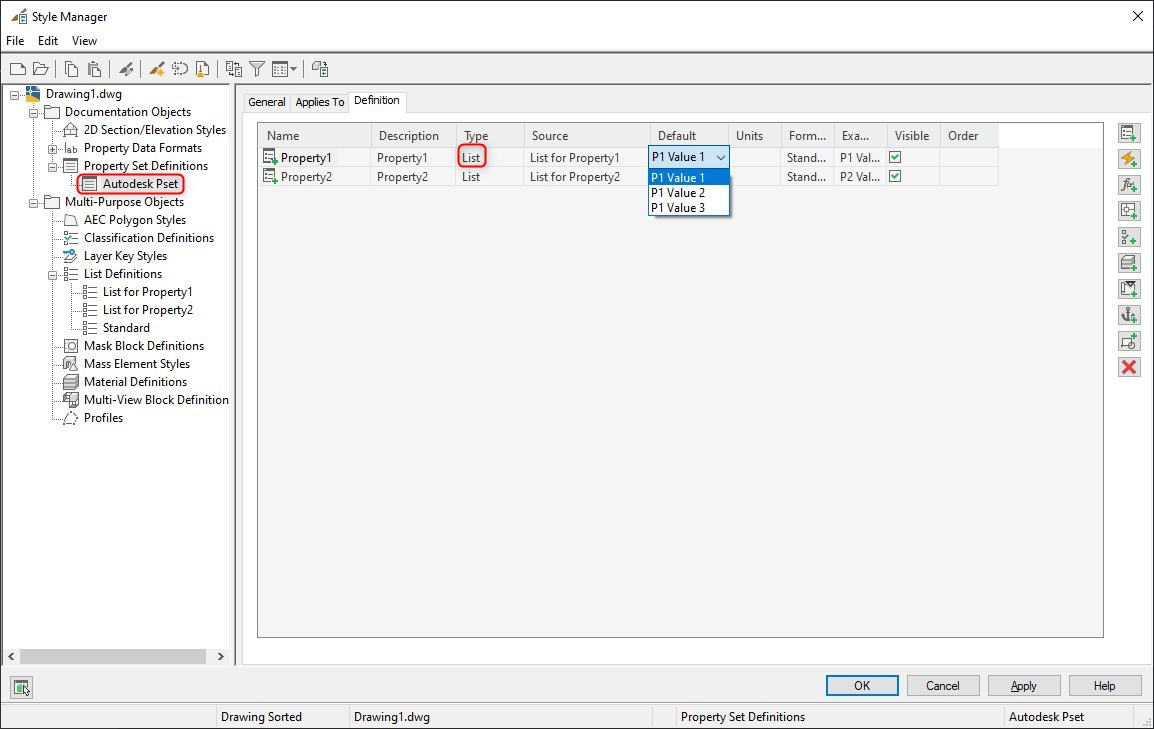
Task: Click the Filter Style Type funnel icon
Action: point(257,69)
